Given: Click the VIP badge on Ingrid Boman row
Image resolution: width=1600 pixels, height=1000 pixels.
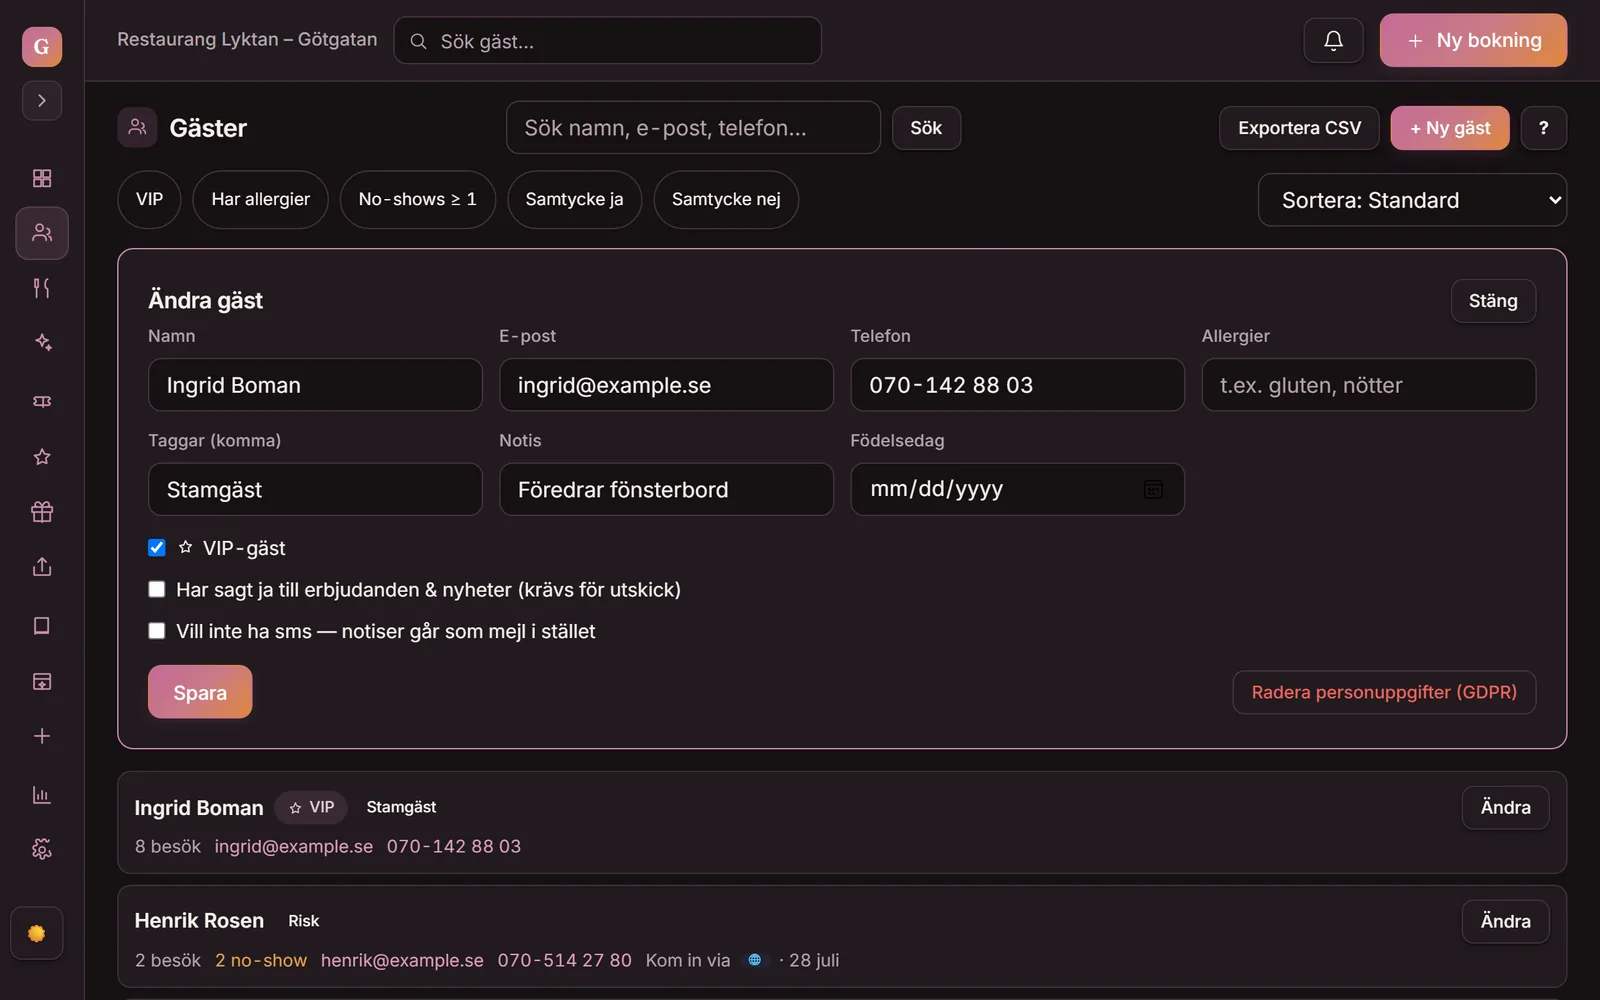Looking at the screenshot, I should pos(311,807).
